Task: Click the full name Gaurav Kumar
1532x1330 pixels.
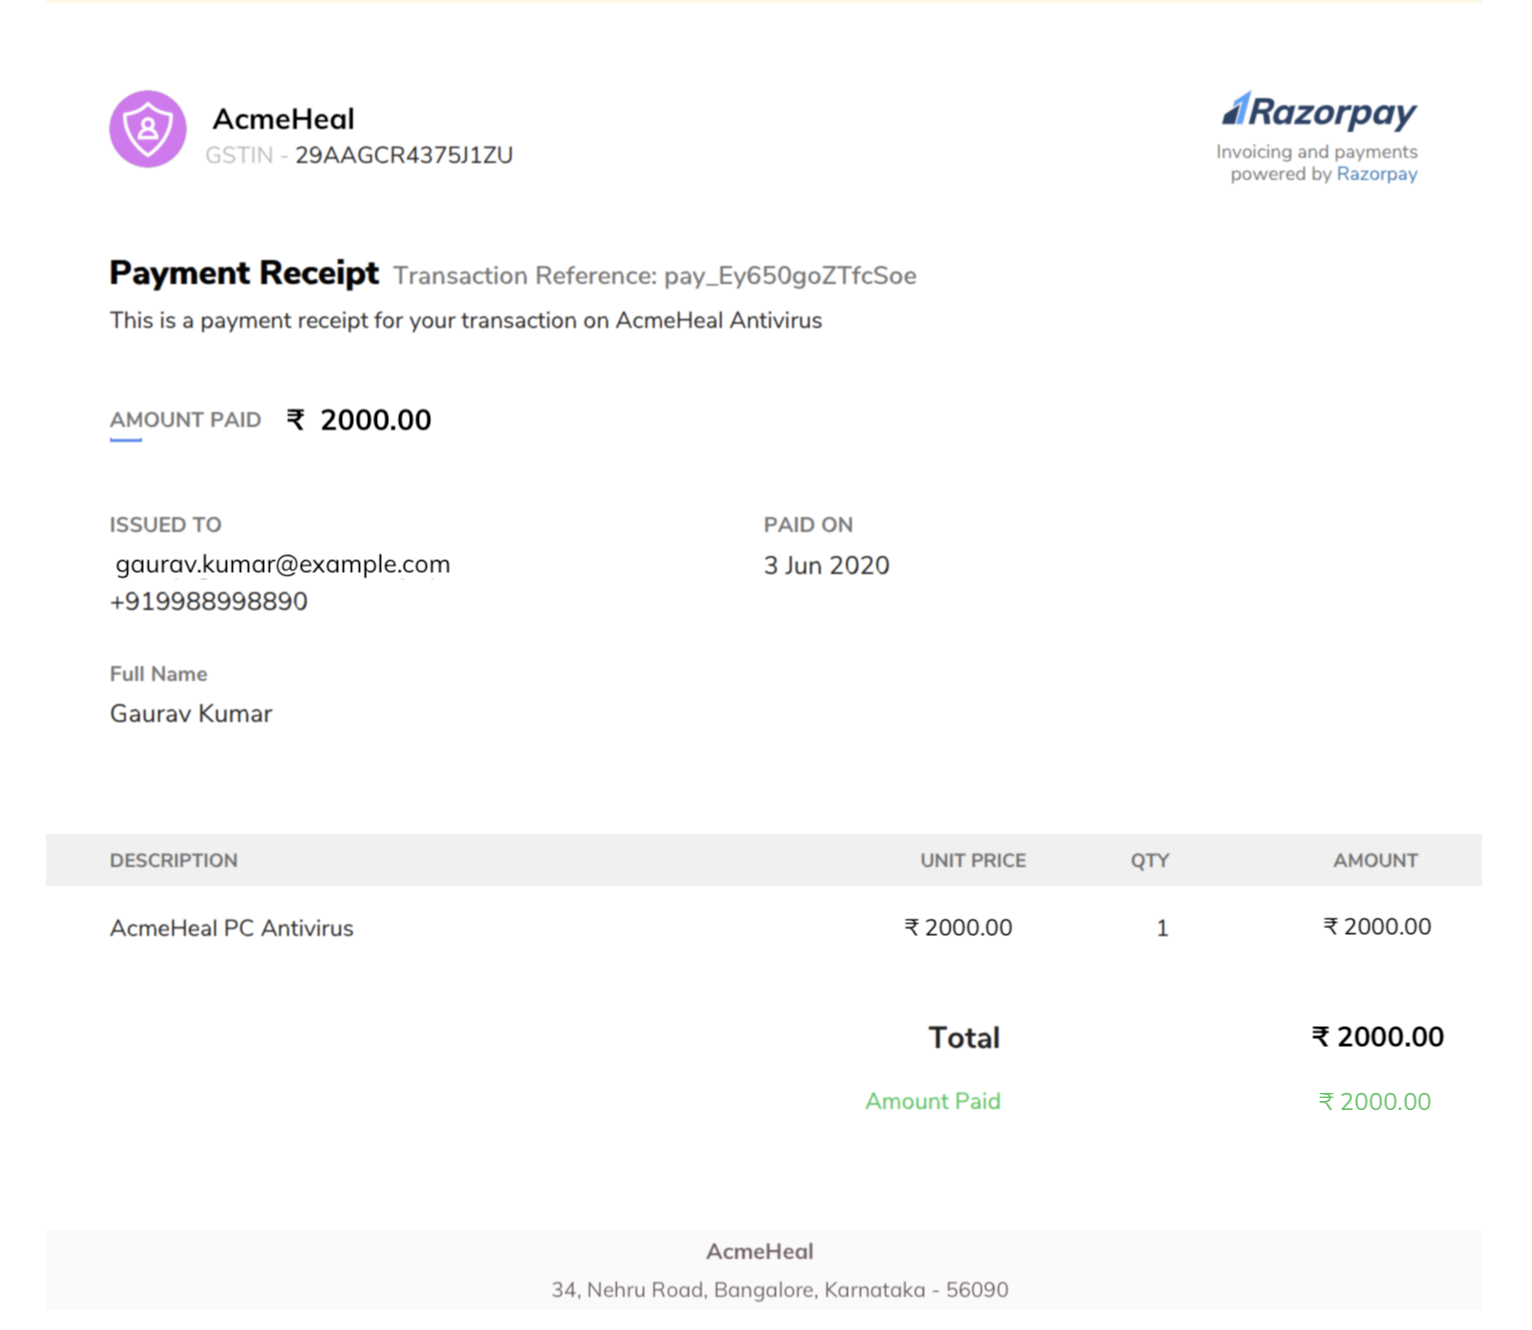Action: pyautogui.click(x=191, y=714)
